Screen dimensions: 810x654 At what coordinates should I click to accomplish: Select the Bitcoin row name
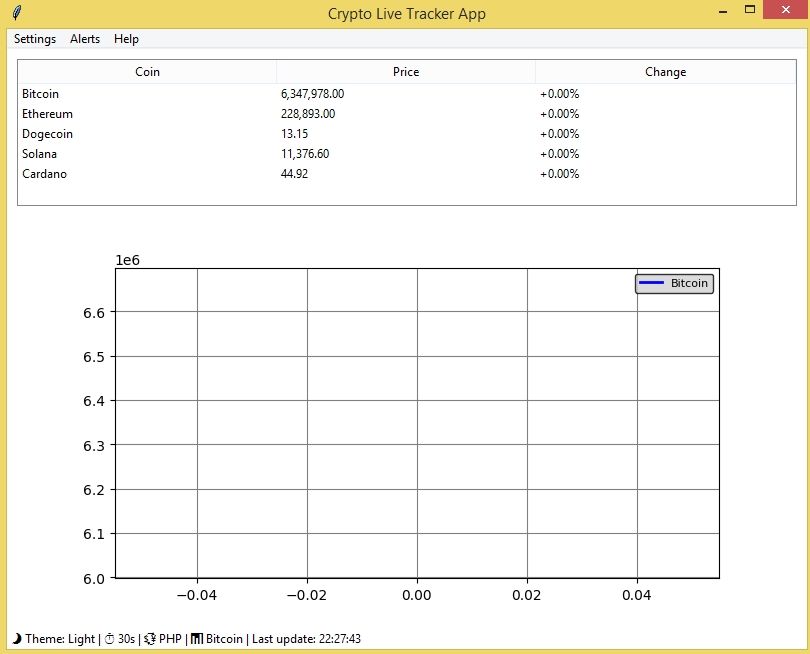pyautogui.click(x=40, y=94)
